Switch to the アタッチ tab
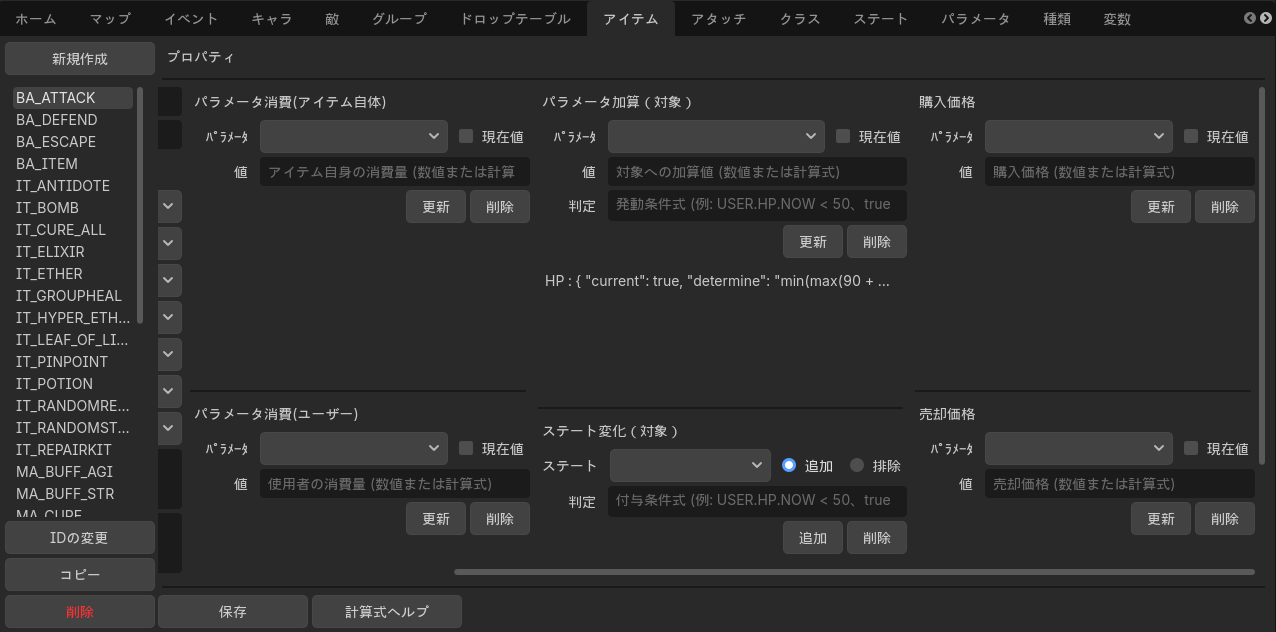 pos(719,19)
